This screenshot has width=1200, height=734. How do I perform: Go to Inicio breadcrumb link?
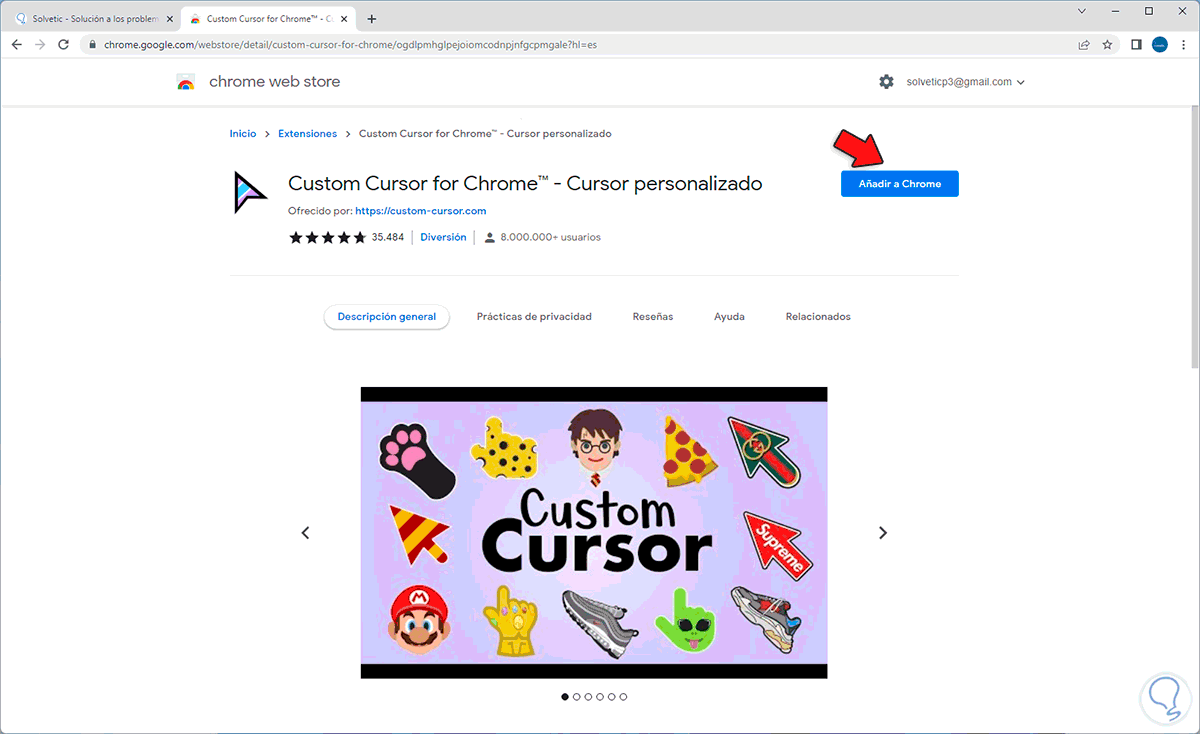click(x=243, y=134)
